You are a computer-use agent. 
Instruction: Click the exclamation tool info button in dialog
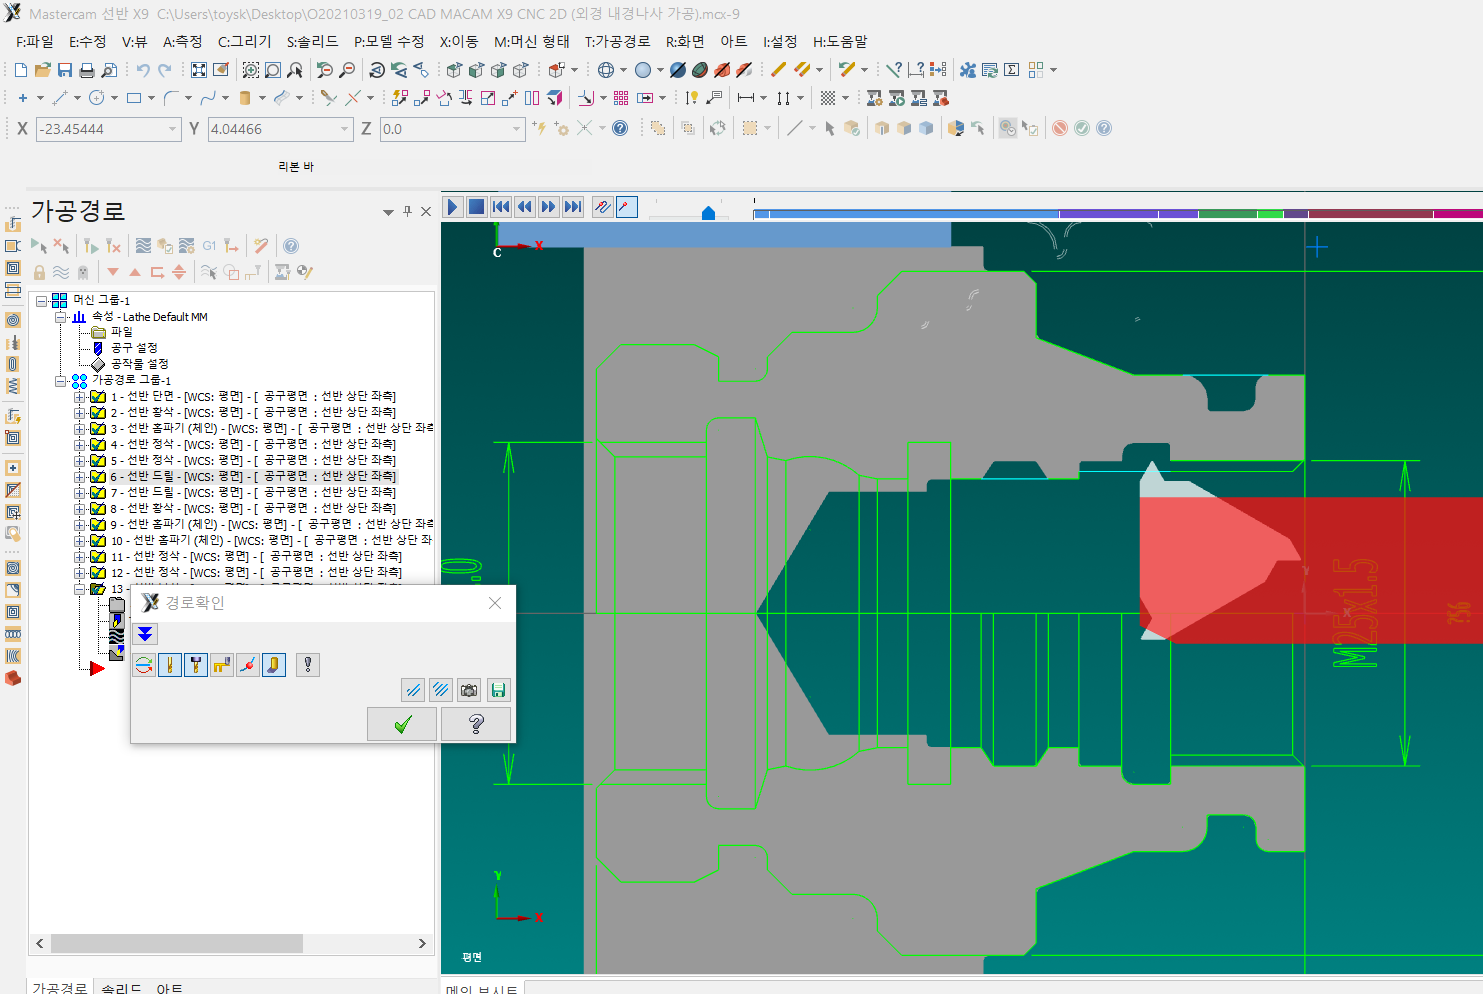click(308, 665)
